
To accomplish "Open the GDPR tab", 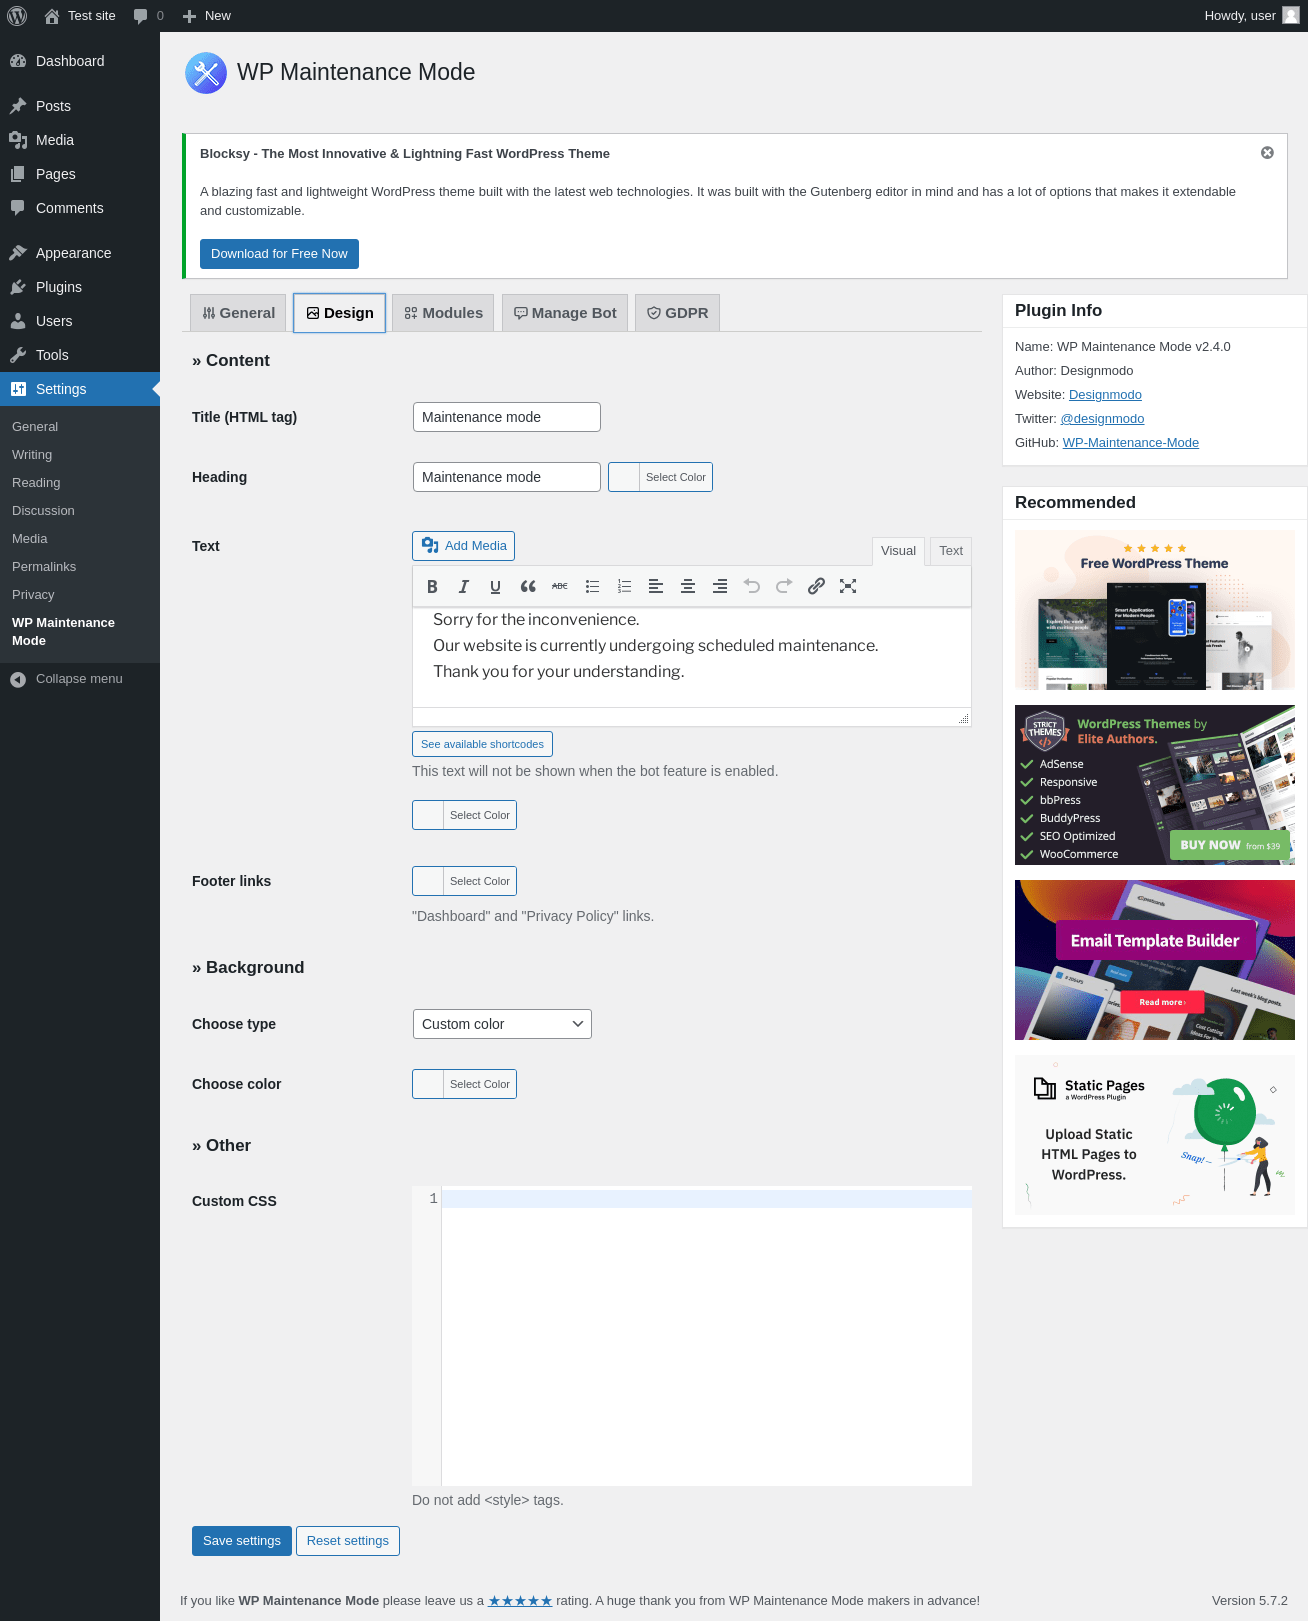I will click(677, 313).
